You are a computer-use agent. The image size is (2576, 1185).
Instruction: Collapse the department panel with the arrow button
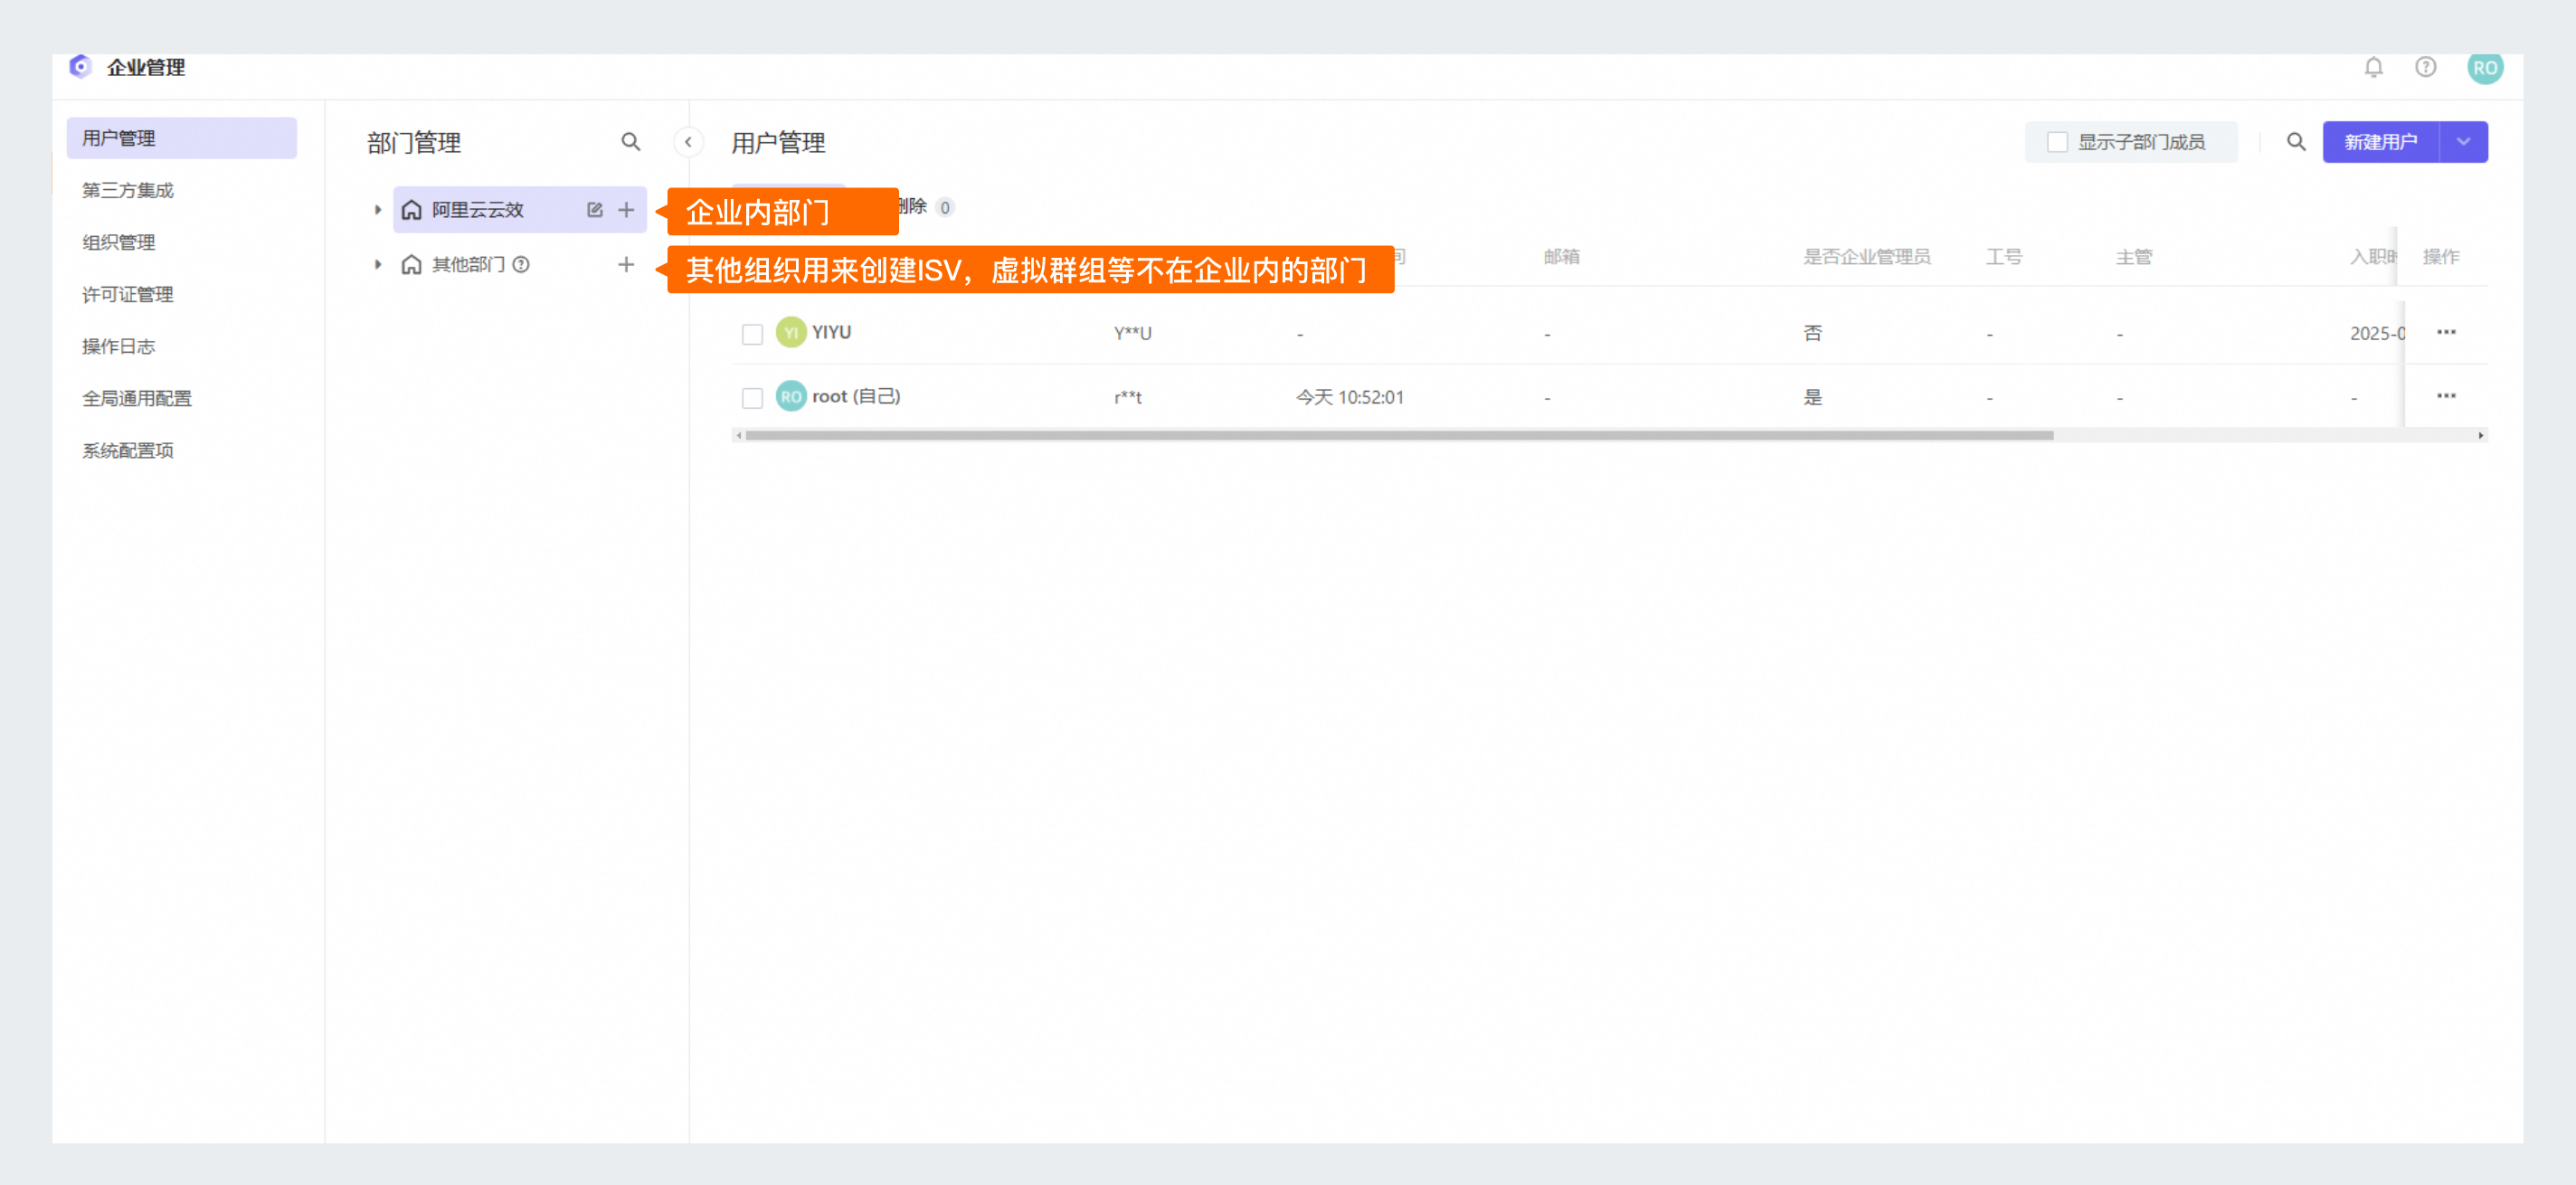(688, 142)
